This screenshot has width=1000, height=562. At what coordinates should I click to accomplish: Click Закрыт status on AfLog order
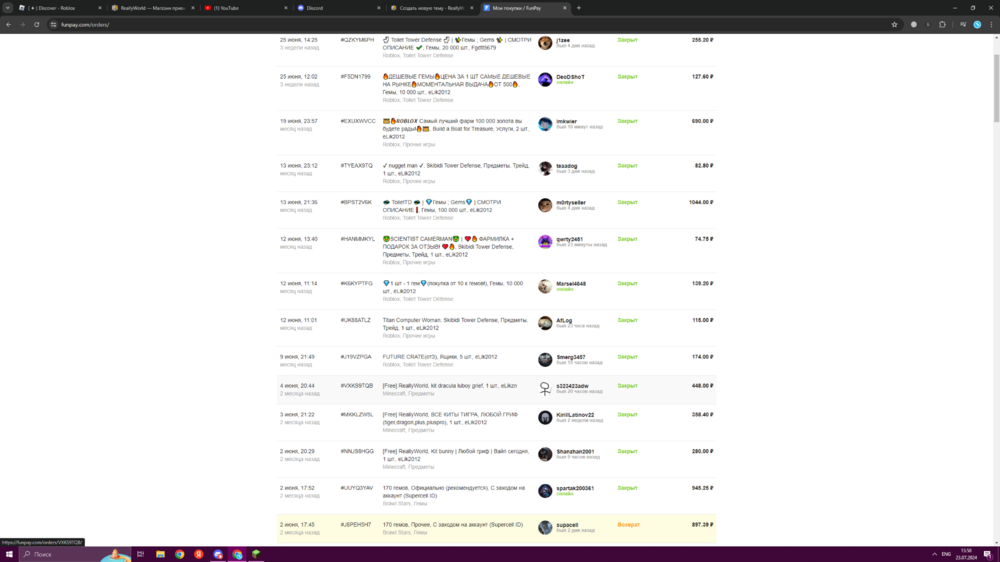(627, 320)
